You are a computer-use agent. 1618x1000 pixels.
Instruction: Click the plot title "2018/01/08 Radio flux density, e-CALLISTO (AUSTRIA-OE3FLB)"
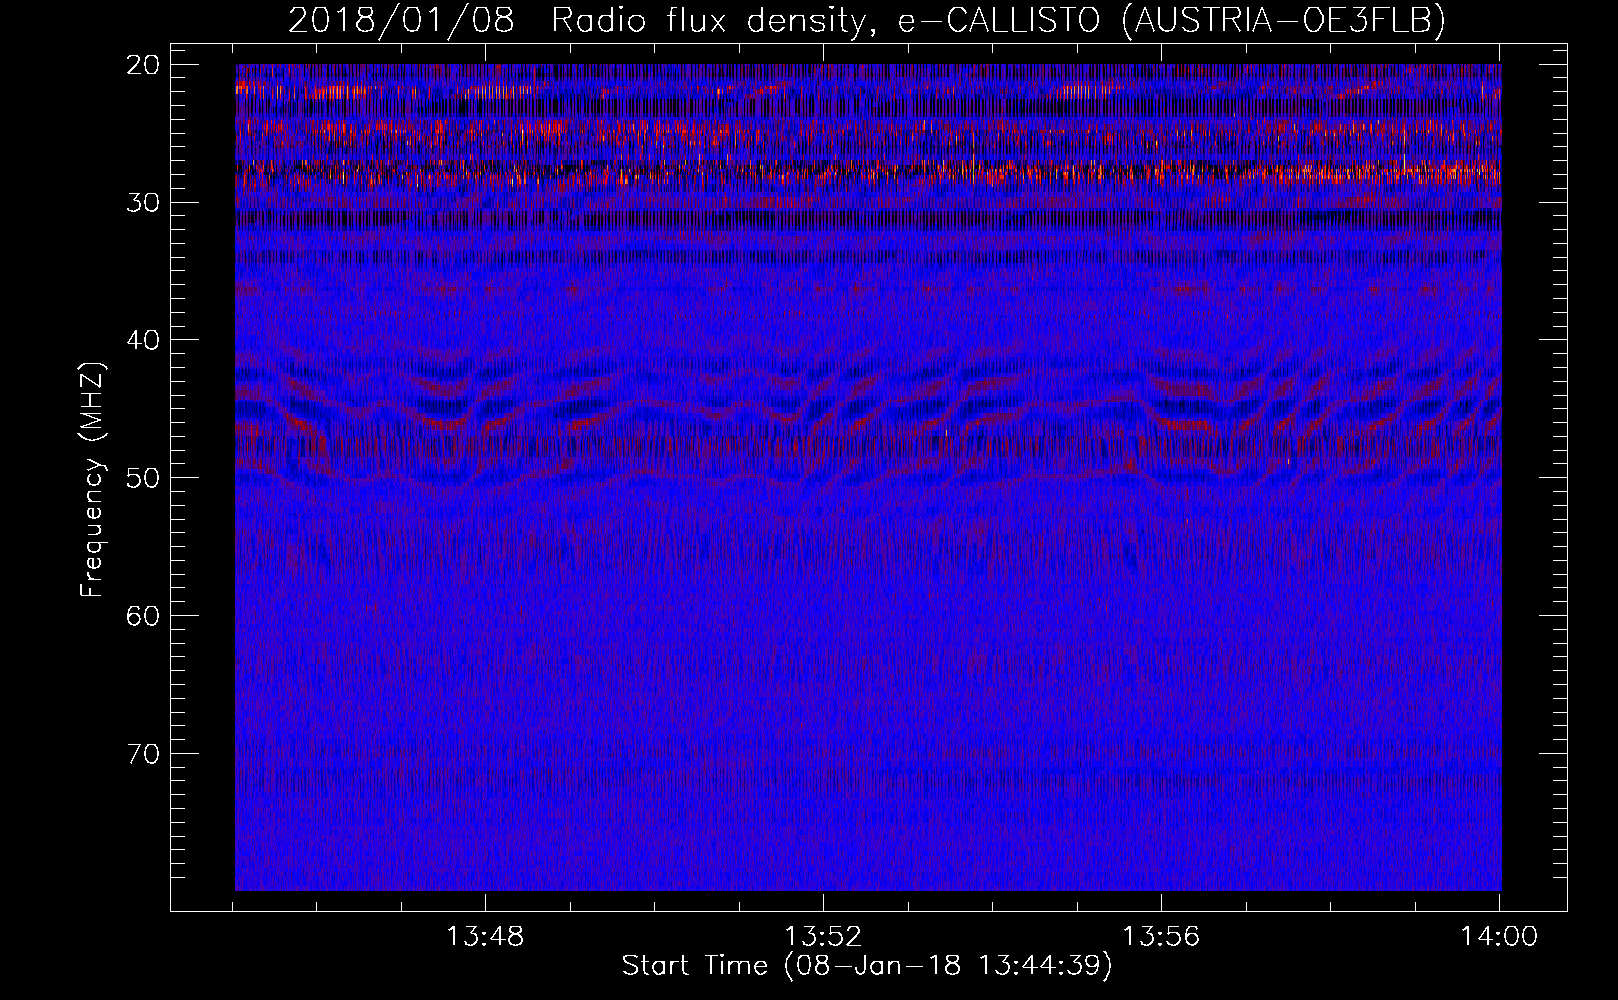(x=867, y=20)
